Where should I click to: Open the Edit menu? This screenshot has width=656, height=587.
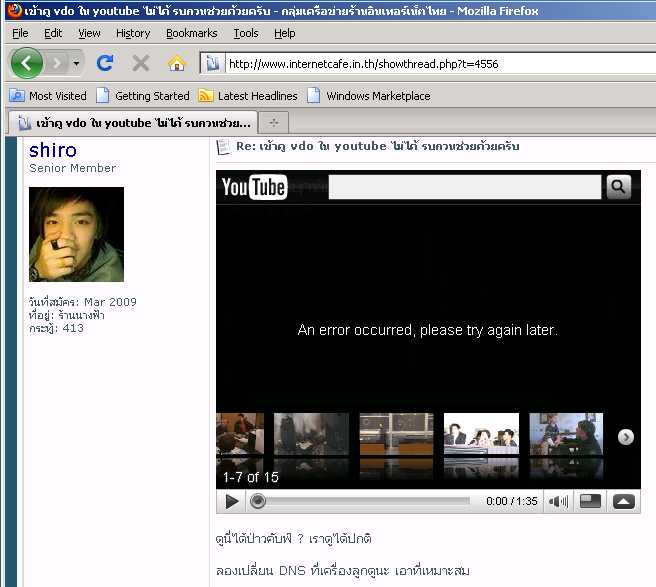[53, 33]
